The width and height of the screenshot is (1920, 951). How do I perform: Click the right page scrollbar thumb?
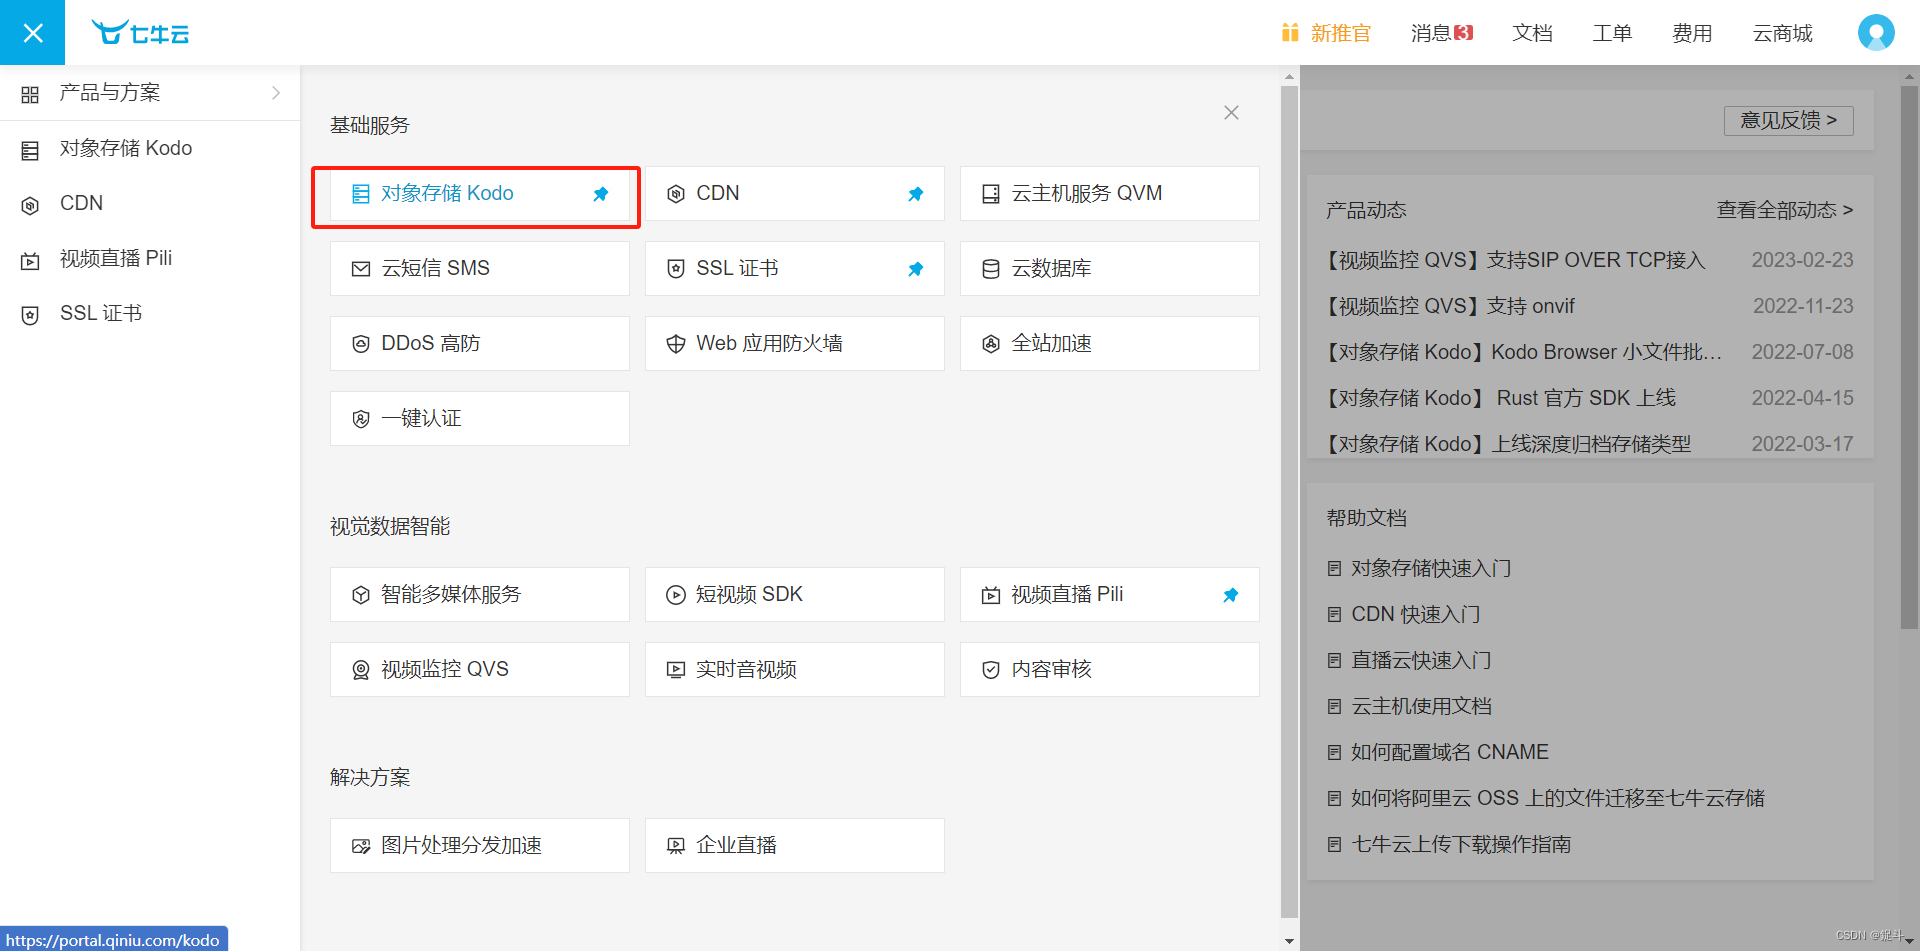point(1909,357)
